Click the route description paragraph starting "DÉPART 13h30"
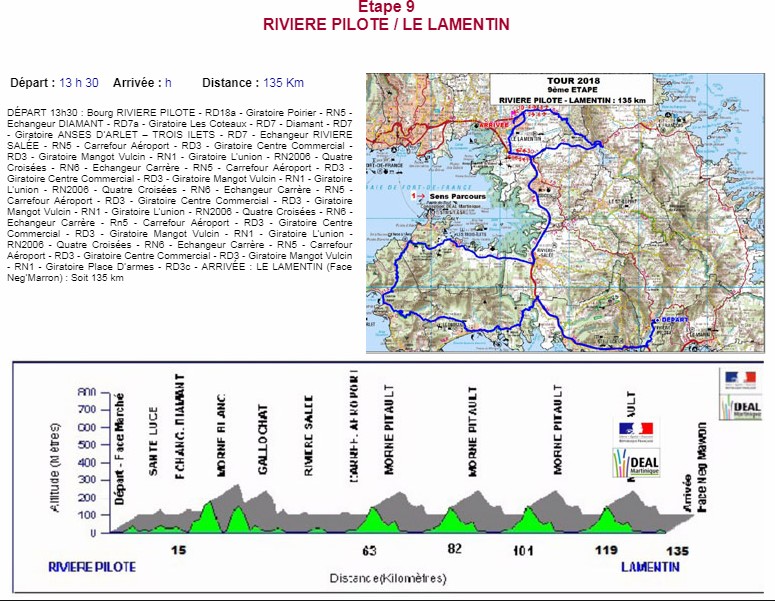775x601 pixels. pos(179,195)
